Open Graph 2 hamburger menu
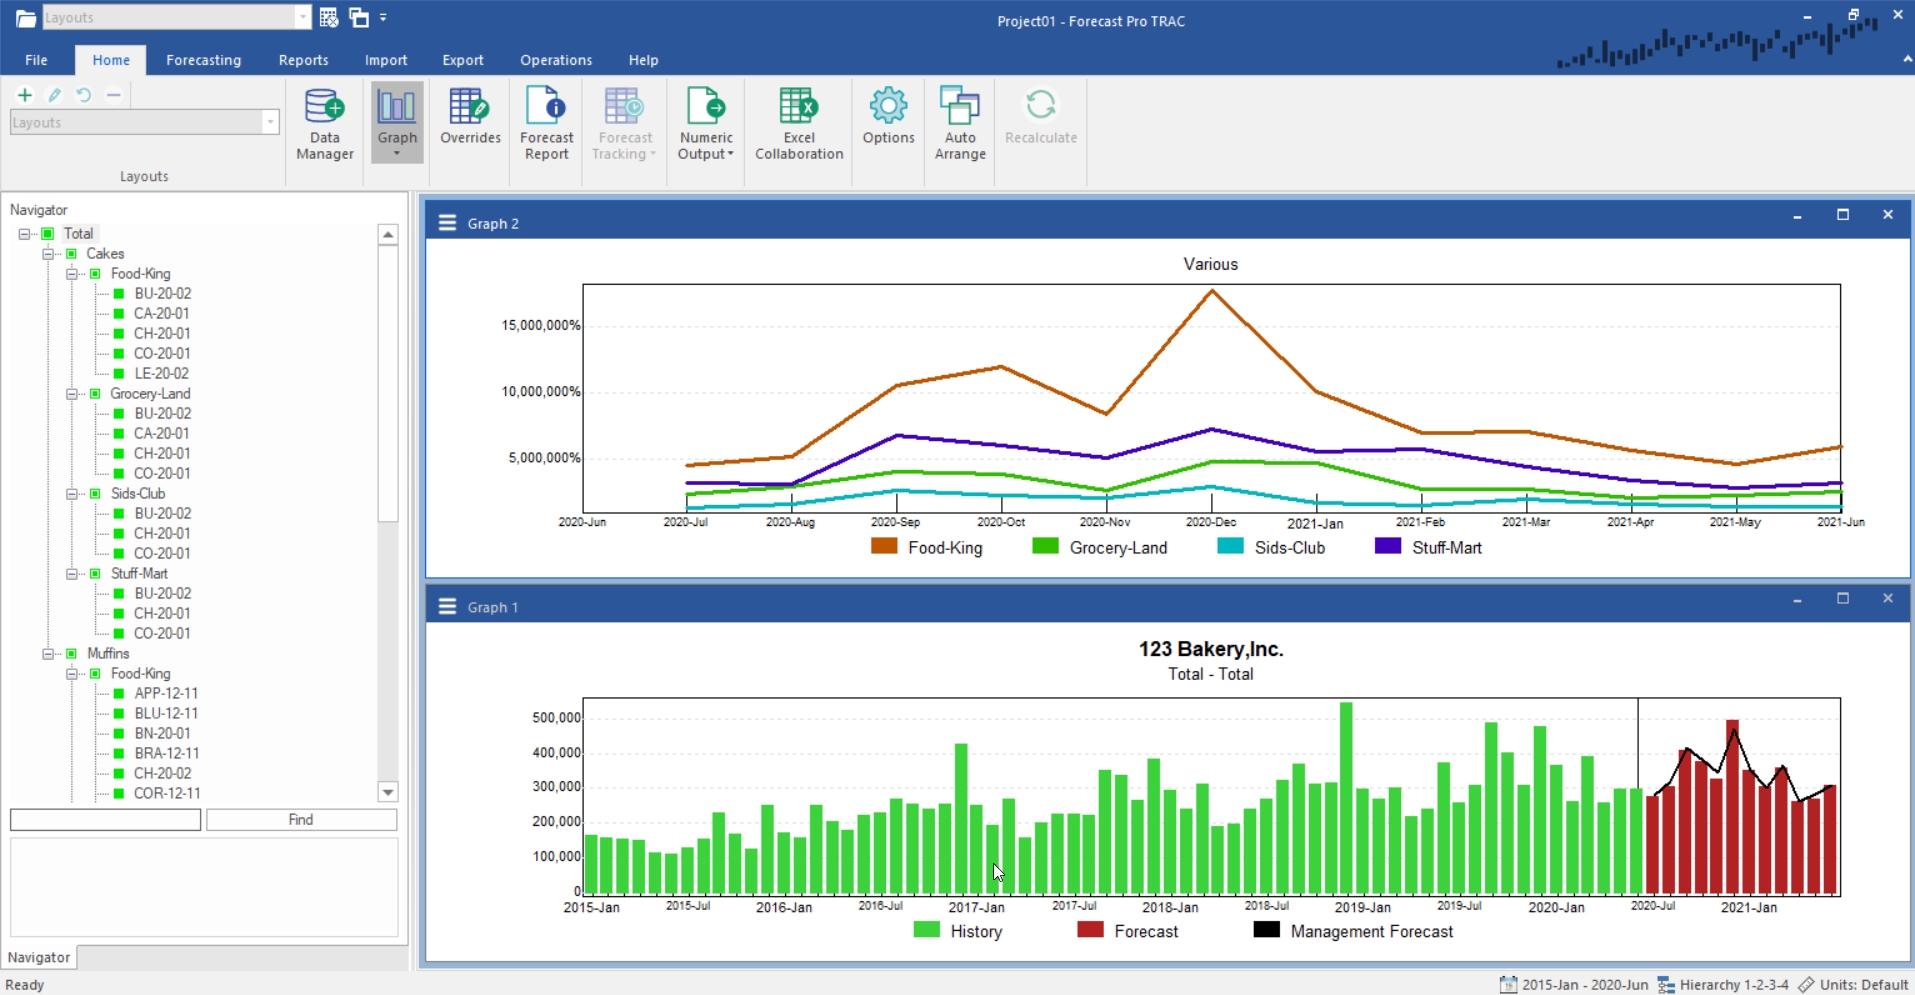The image size is (1915, 995). 447,223
